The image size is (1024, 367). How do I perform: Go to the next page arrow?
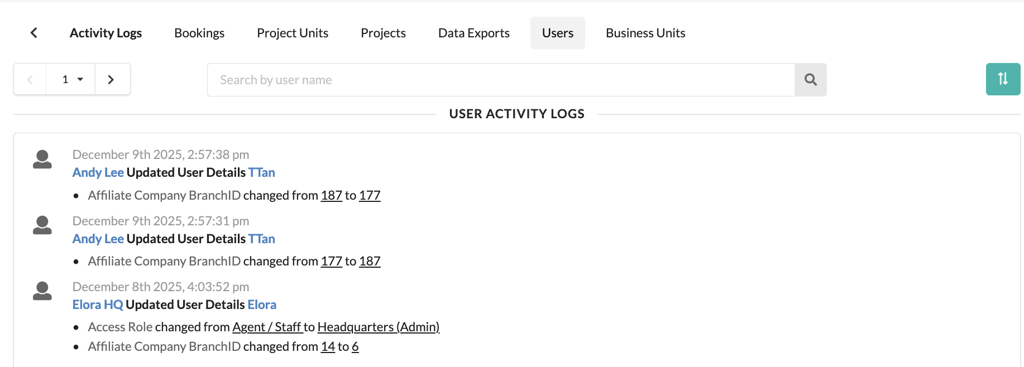pos(112,80)
